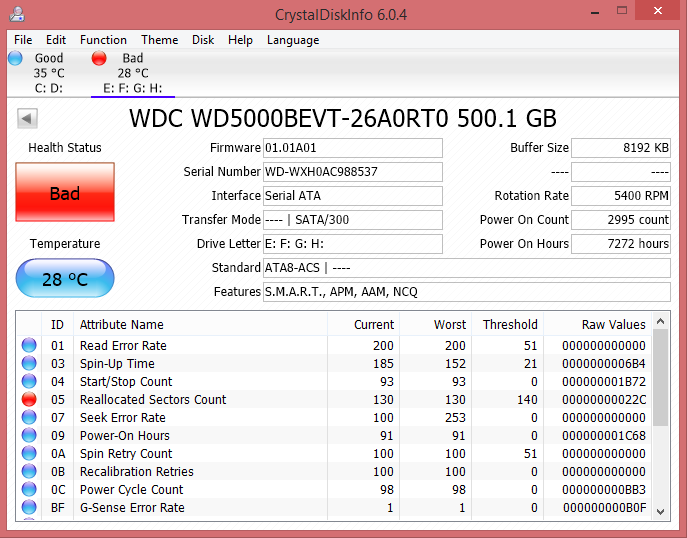Click the attribute list scroll down arrow
Screen dimensions: 687x538
661,511
